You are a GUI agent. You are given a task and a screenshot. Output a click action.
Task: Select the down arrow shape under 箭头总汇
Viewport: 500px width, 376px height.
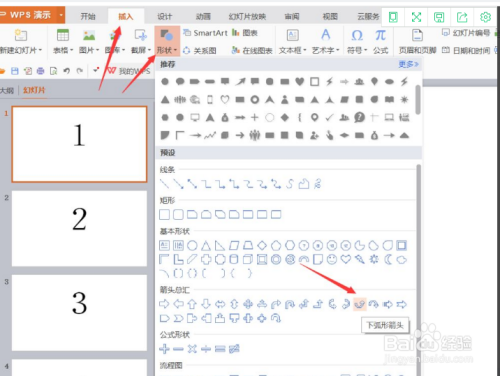click(206, 304)
